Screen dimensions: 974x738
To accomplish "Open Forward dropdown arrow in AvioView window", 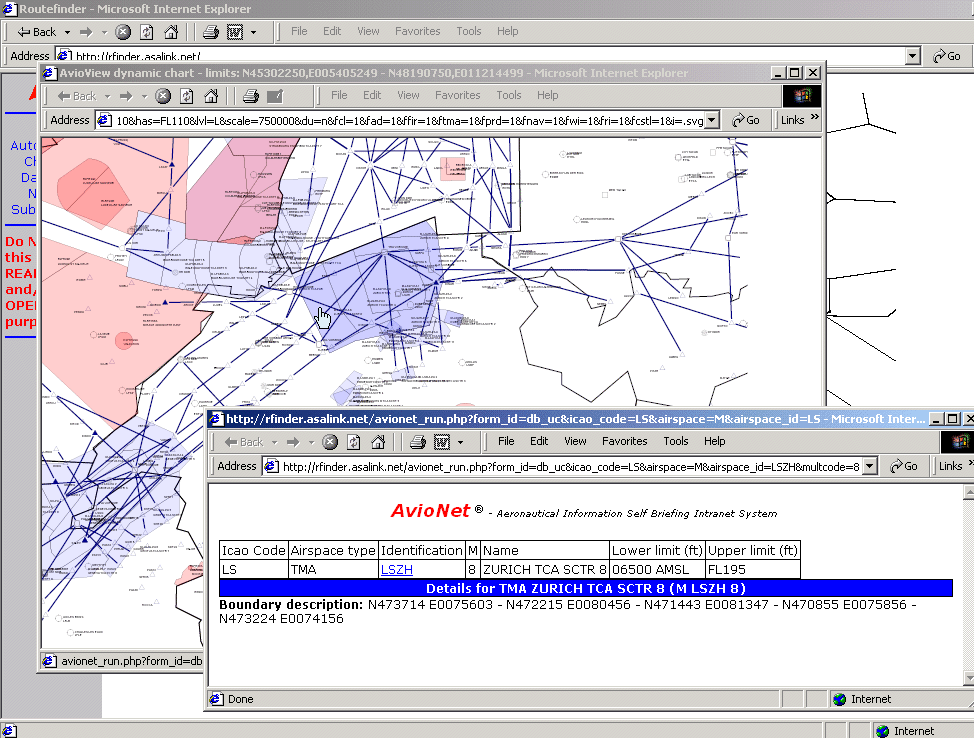I will (144, 97).
